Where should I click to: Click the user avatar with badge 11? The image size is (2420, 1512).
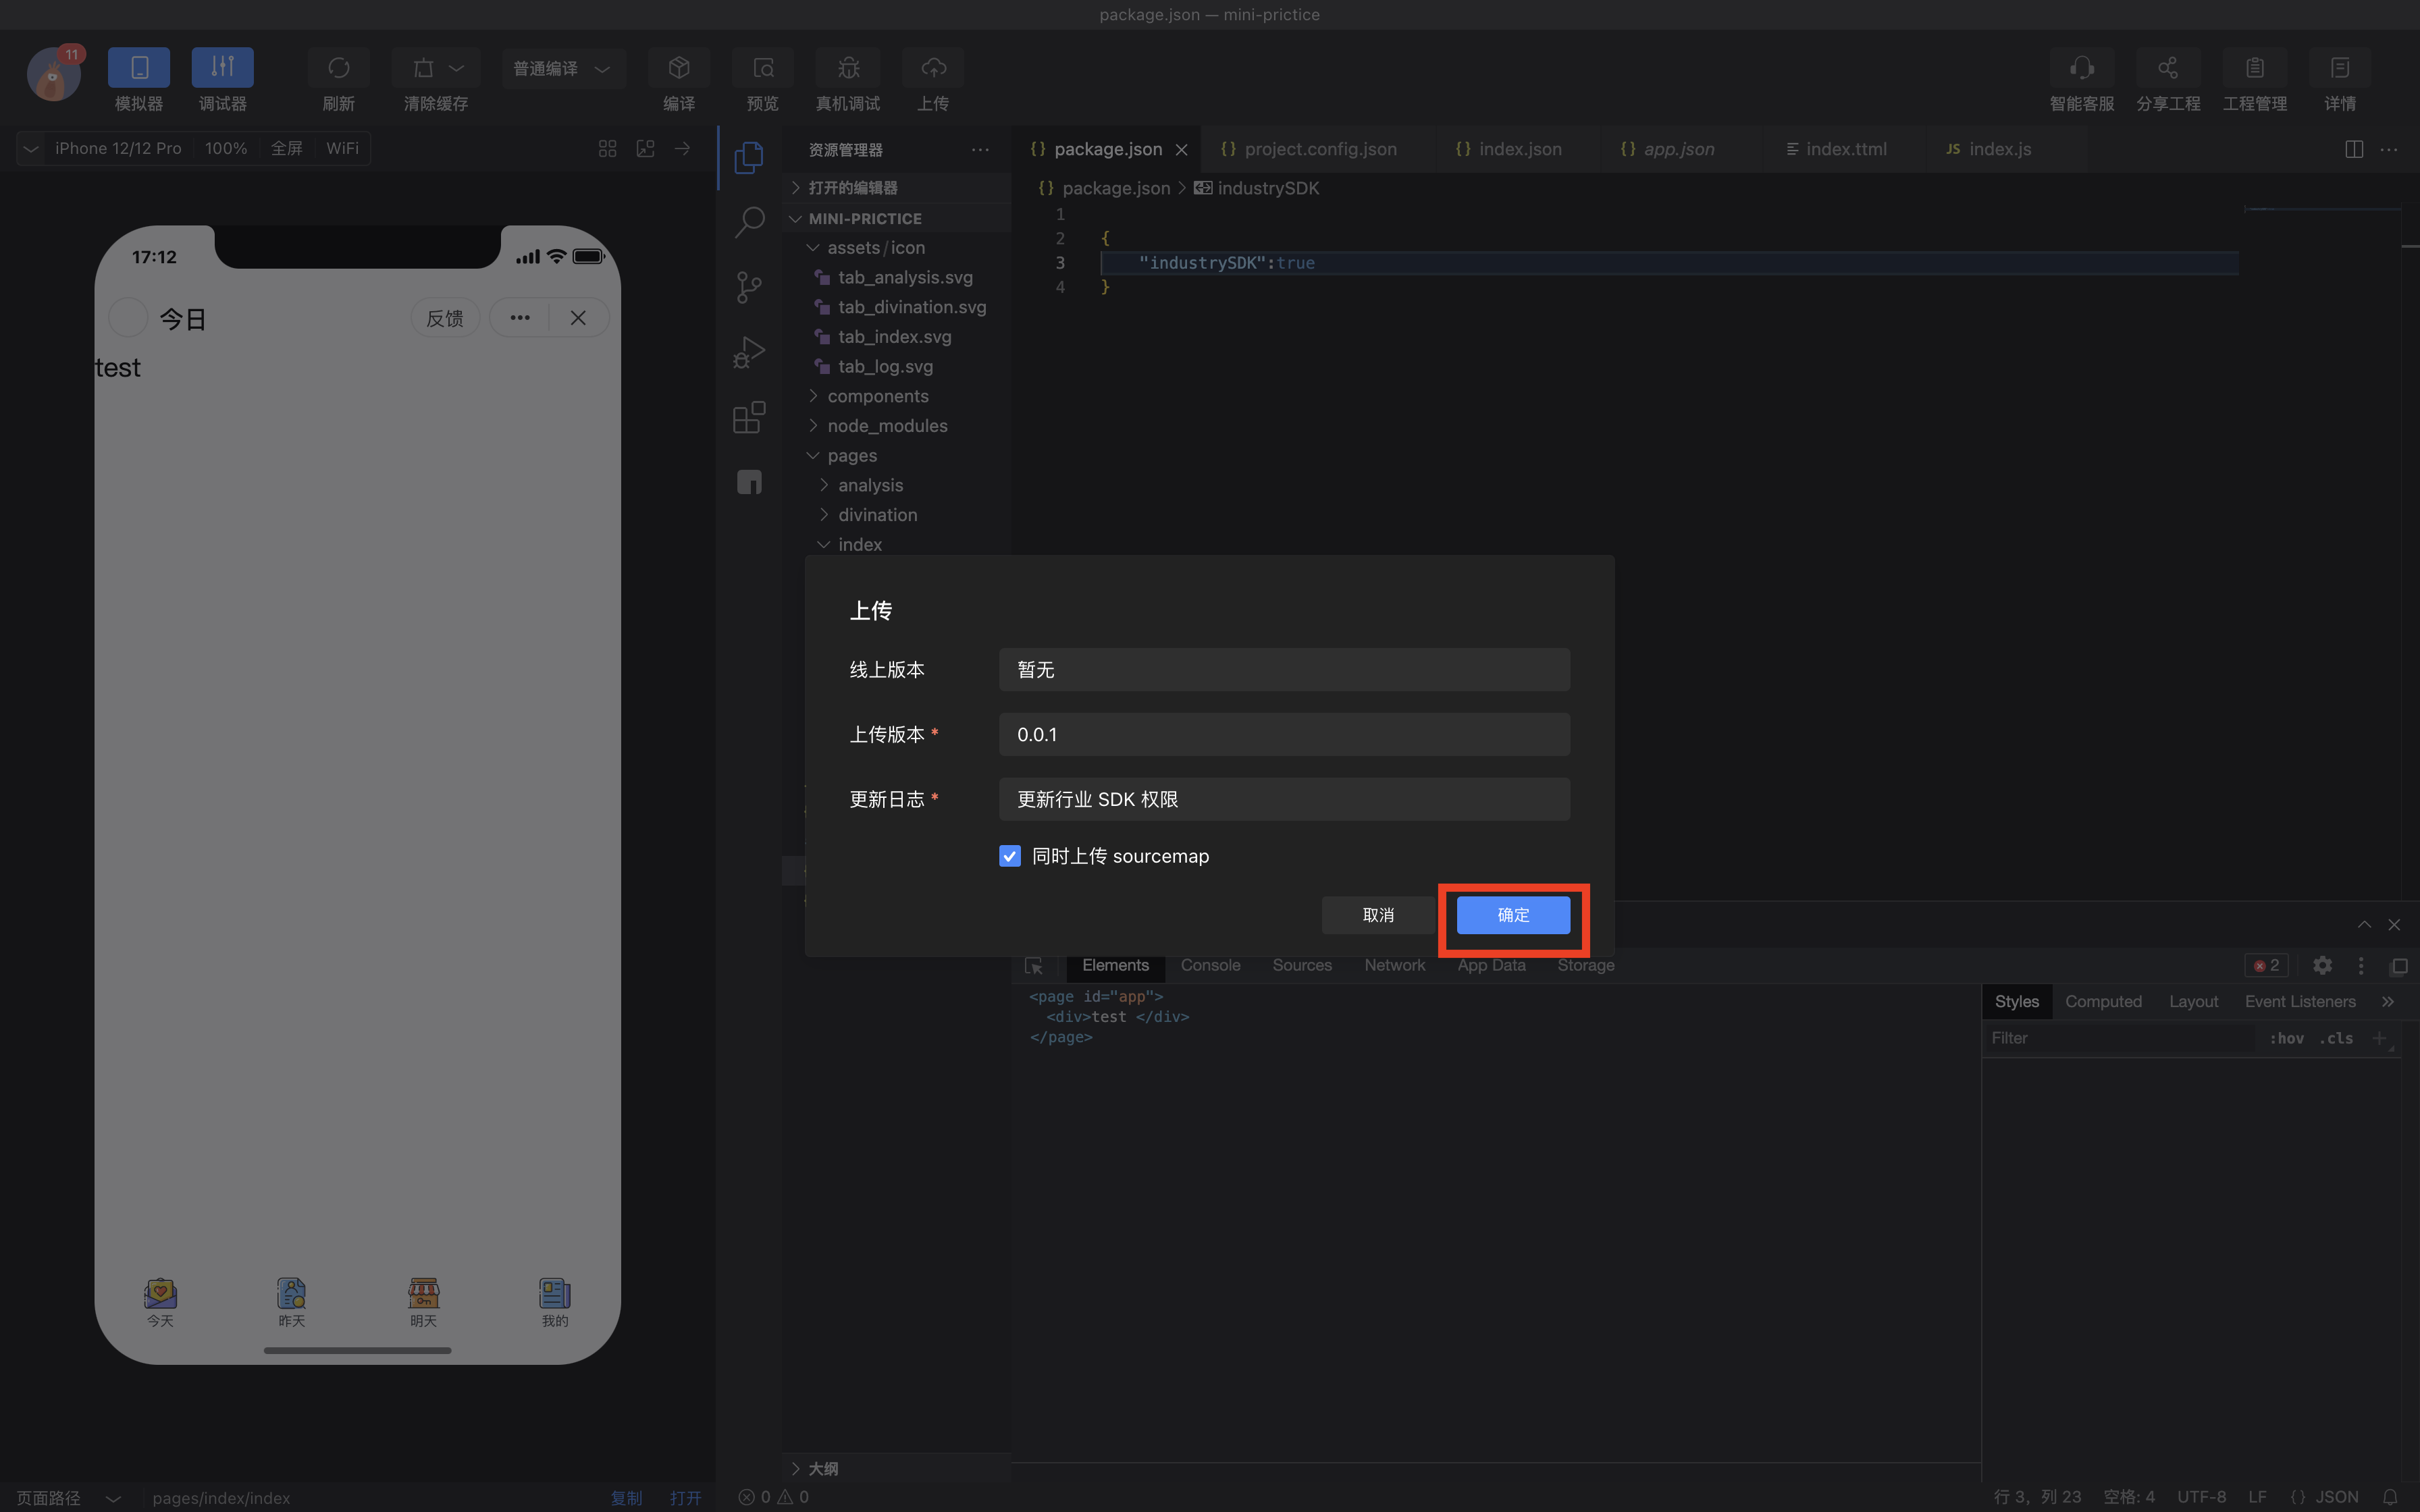pos(54,74)
